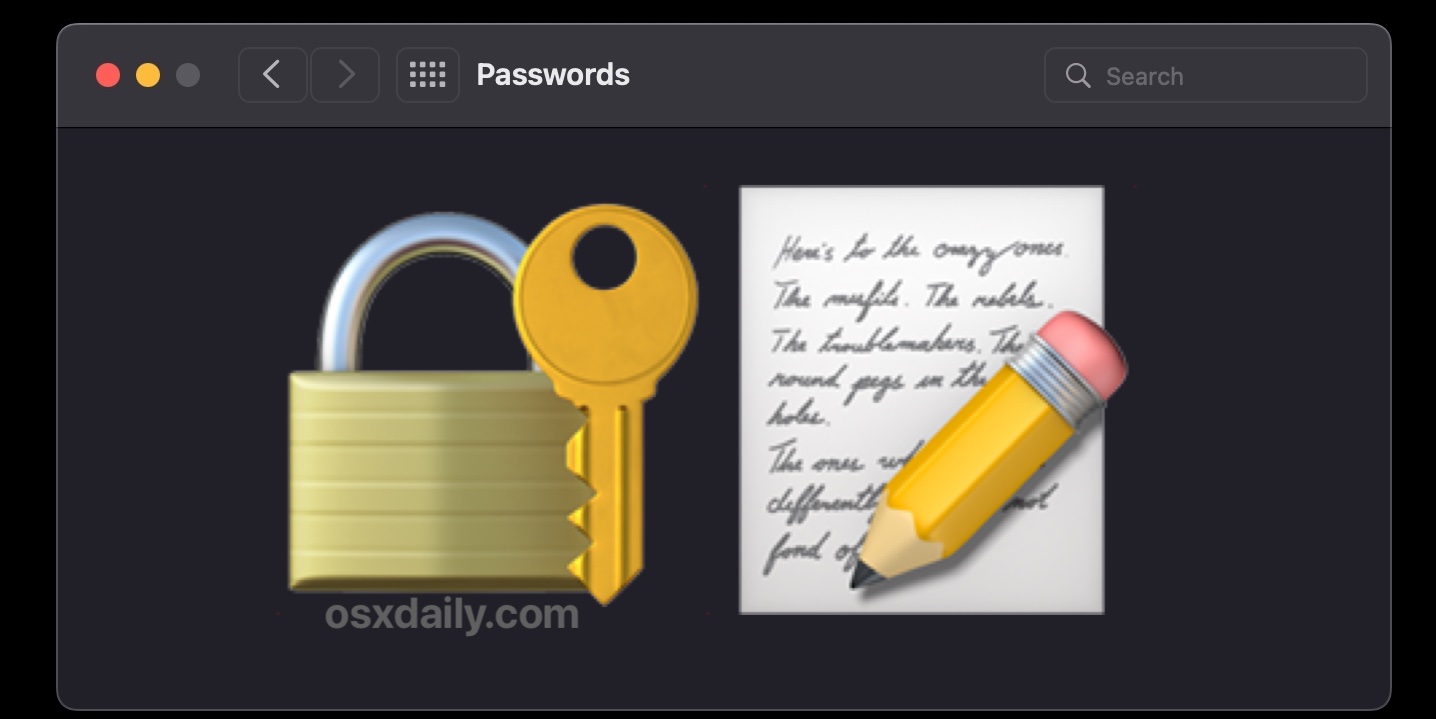1436x719 pixels.
Task: Open the handwritten note page image
Action: pos(921,399)
